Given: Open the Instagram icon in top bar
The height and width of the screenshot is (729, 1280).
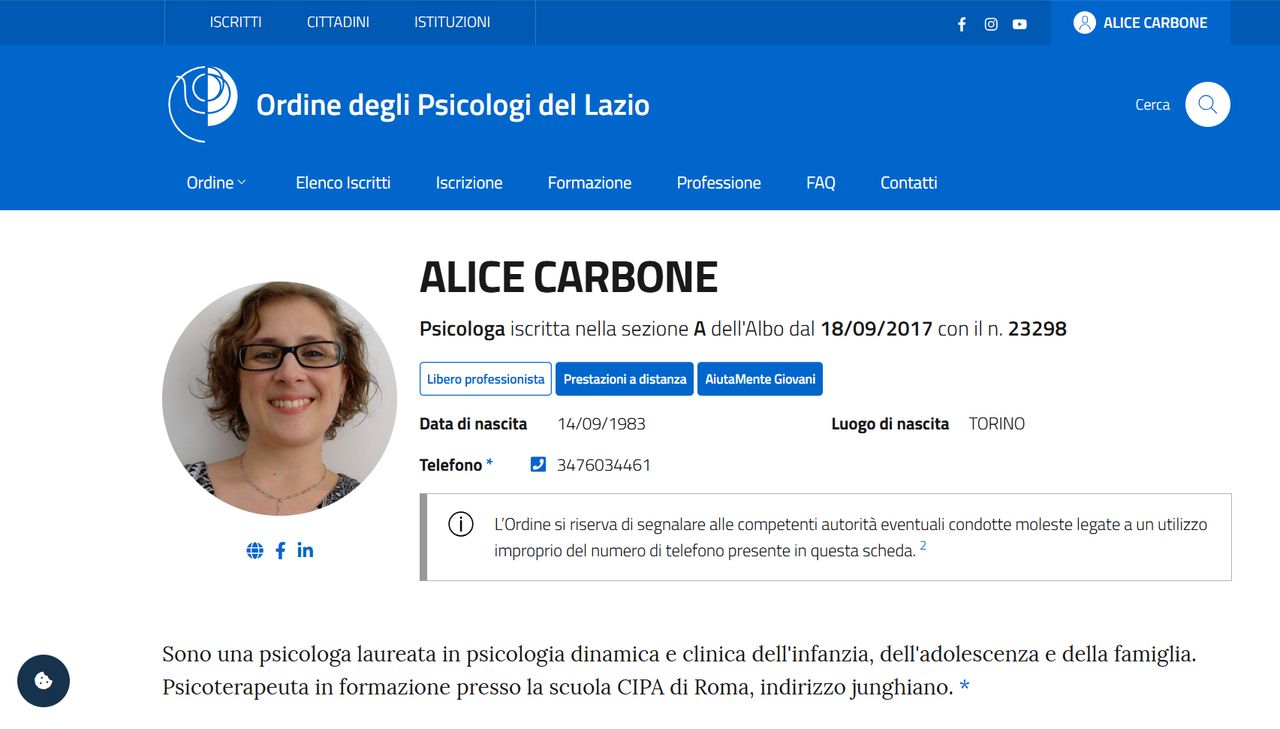Looking at the screenshot, I should 991,24.
